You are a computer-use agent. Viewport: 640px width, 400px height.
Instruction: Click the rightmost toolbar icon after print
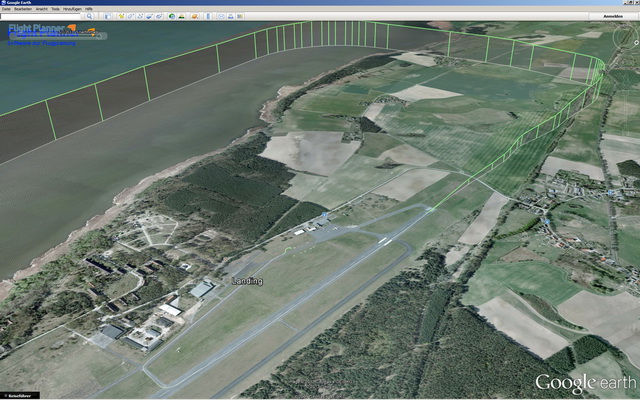point(241,16)
